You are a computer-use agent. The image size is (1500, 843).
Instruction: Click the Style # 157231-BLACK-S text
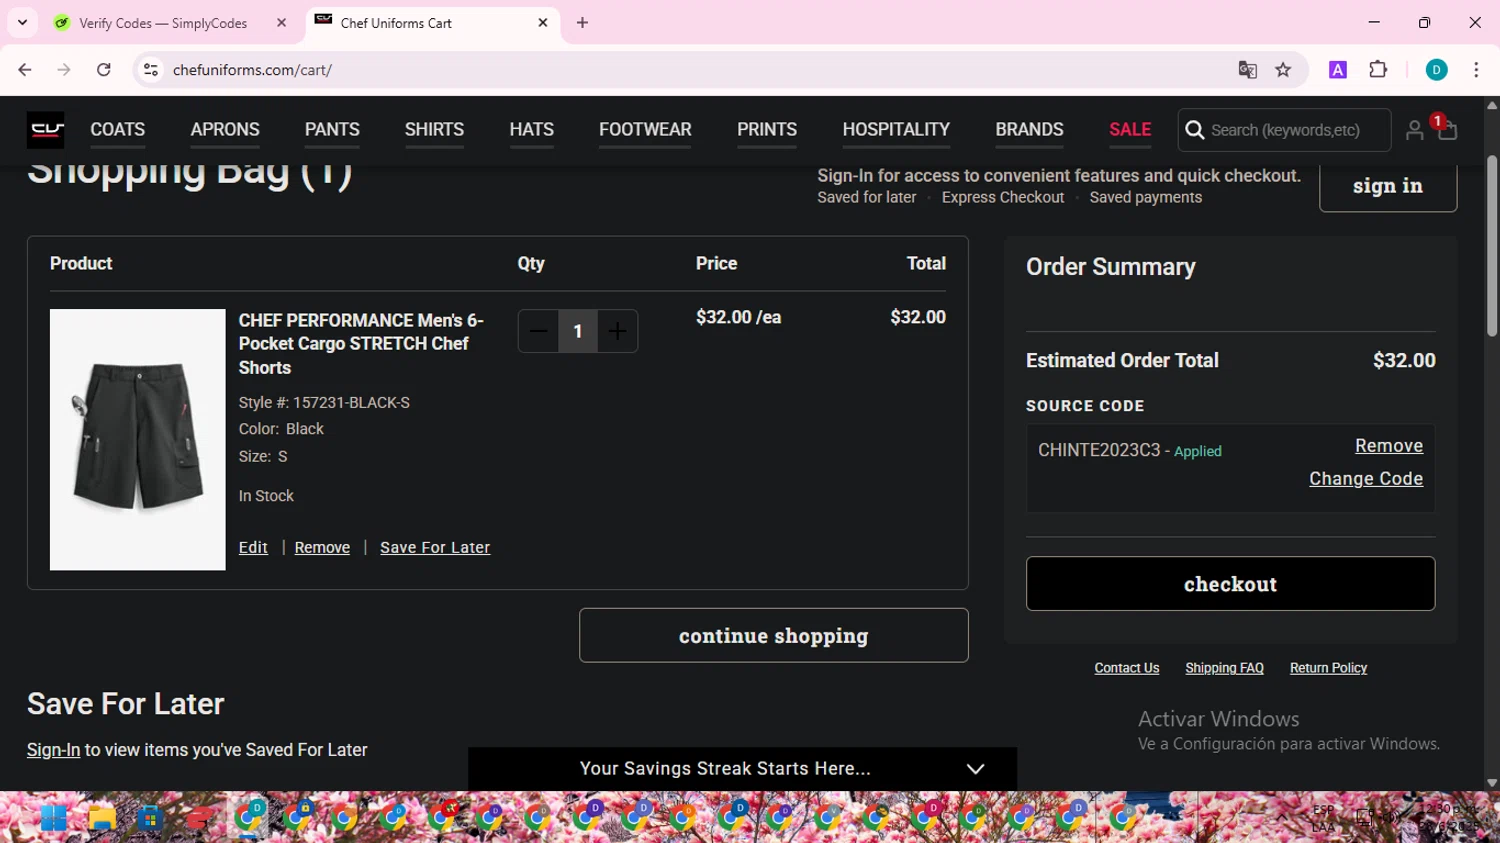(x=324, y=403)
